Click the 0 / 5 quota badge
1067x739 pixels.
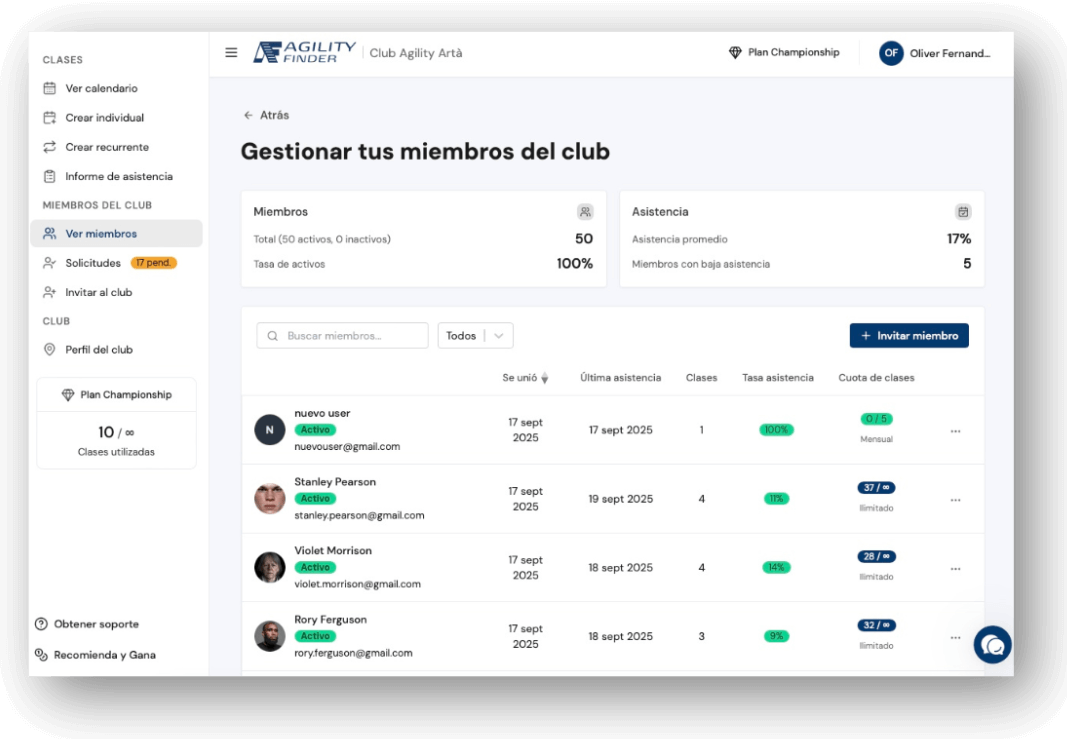click(x=876, y=419)
